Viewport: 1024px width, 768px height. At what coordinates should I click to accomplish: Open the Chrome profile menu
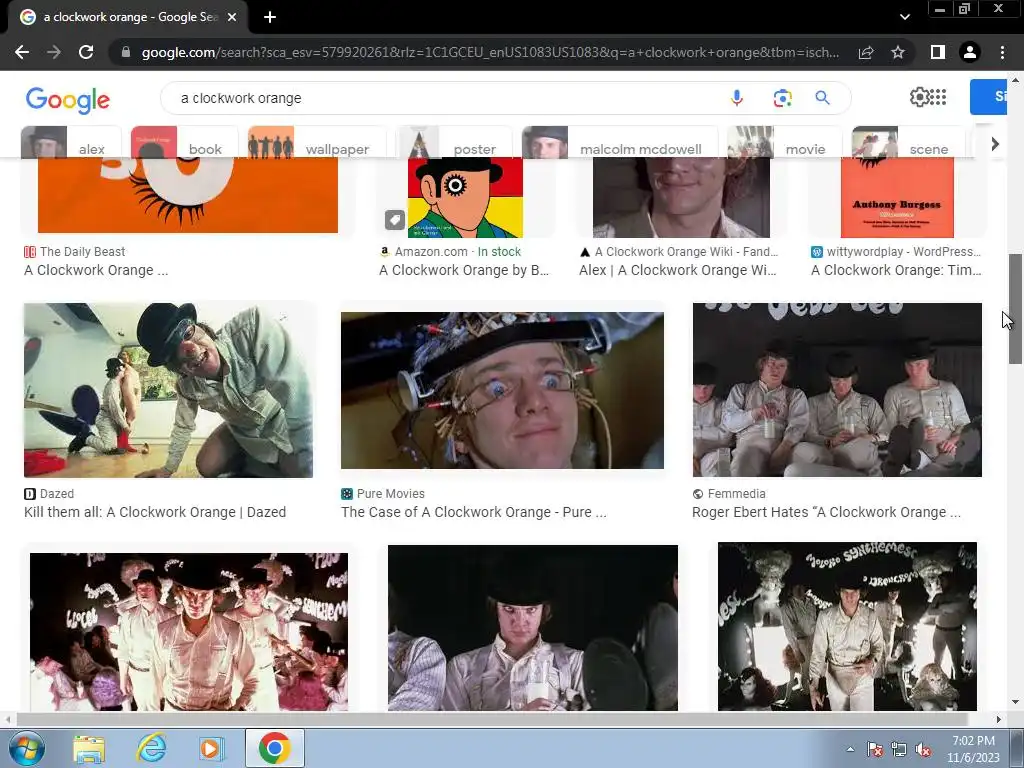[970, 52]
